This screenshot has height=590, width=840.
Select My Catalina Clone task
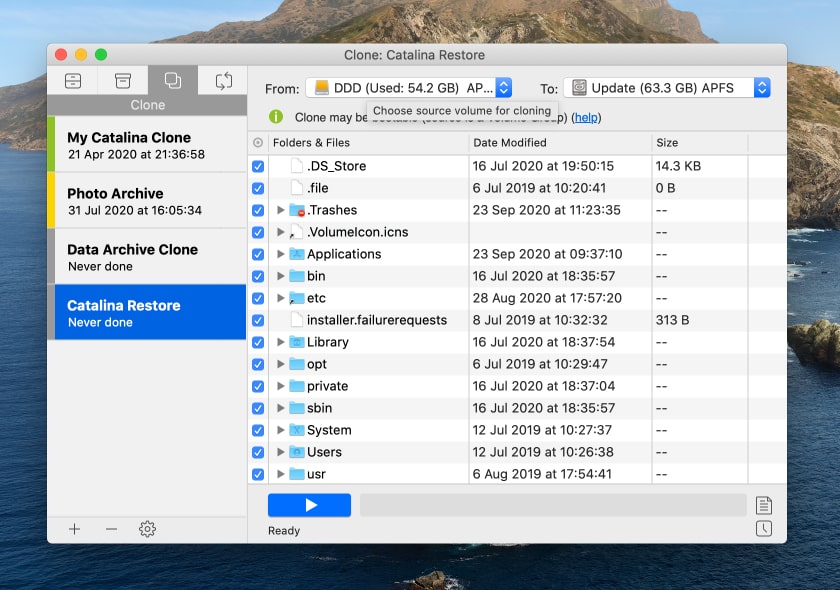pyautogui.click(x=147, y=145)
